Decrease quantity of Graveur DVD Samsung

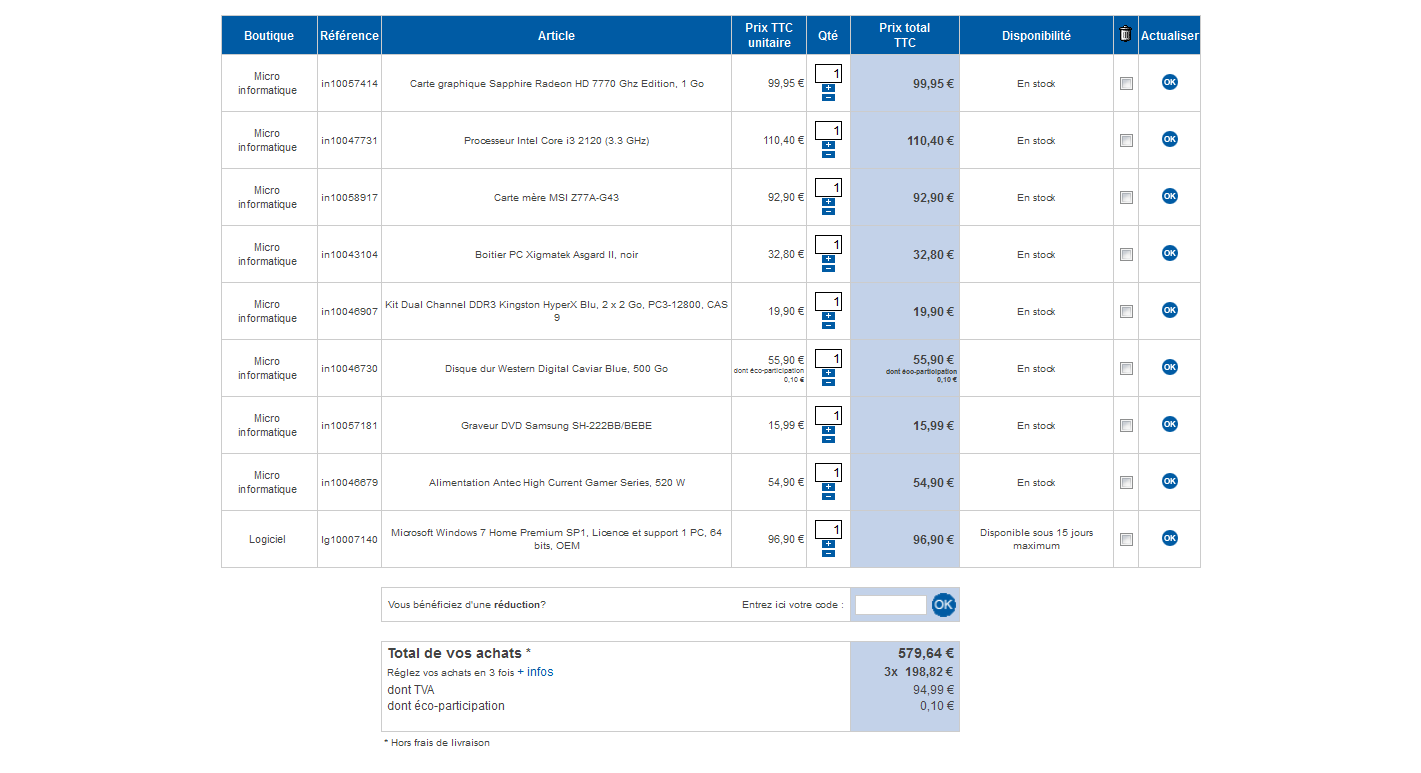pos(828,439)
